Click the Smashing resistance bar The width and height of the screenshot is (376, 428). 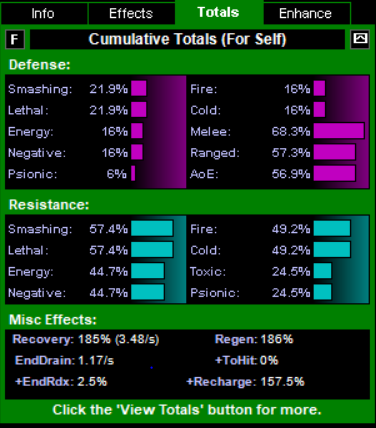coord(152,229)
